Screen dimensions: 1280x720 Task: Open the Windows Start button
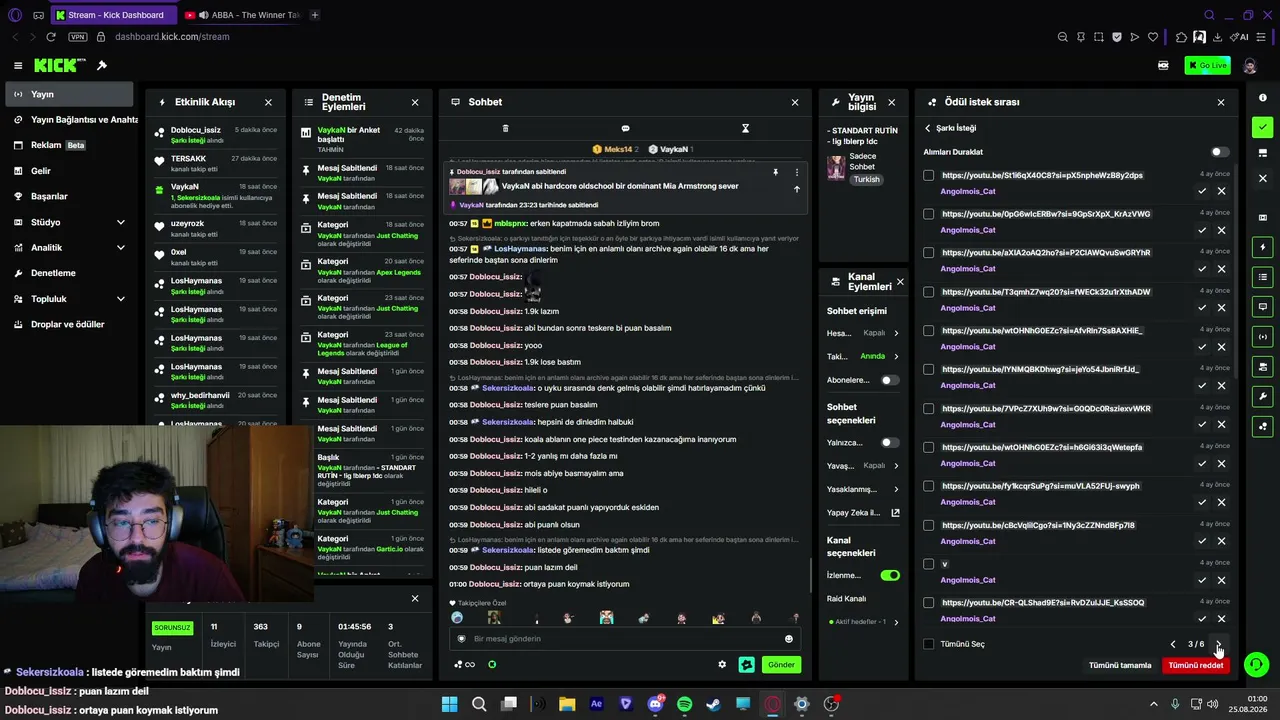coord(449,704)
